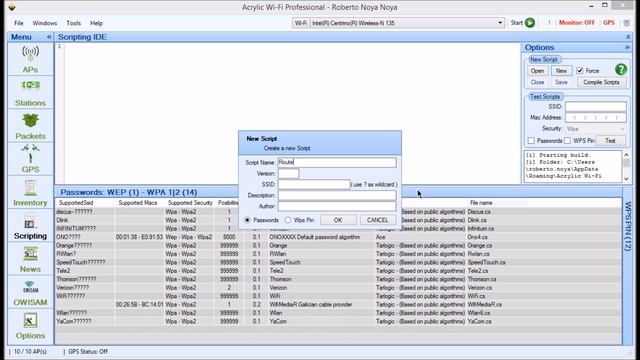Screen dimensions: 640x360
Task: Click the Compile Scripts button
Action: (x=601, y=82)
